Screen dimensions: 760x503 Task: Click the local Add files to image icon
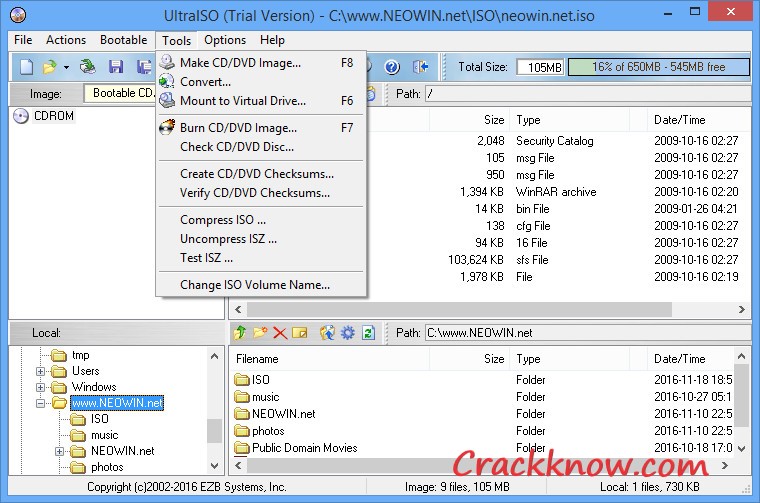[x=327, y=333]
